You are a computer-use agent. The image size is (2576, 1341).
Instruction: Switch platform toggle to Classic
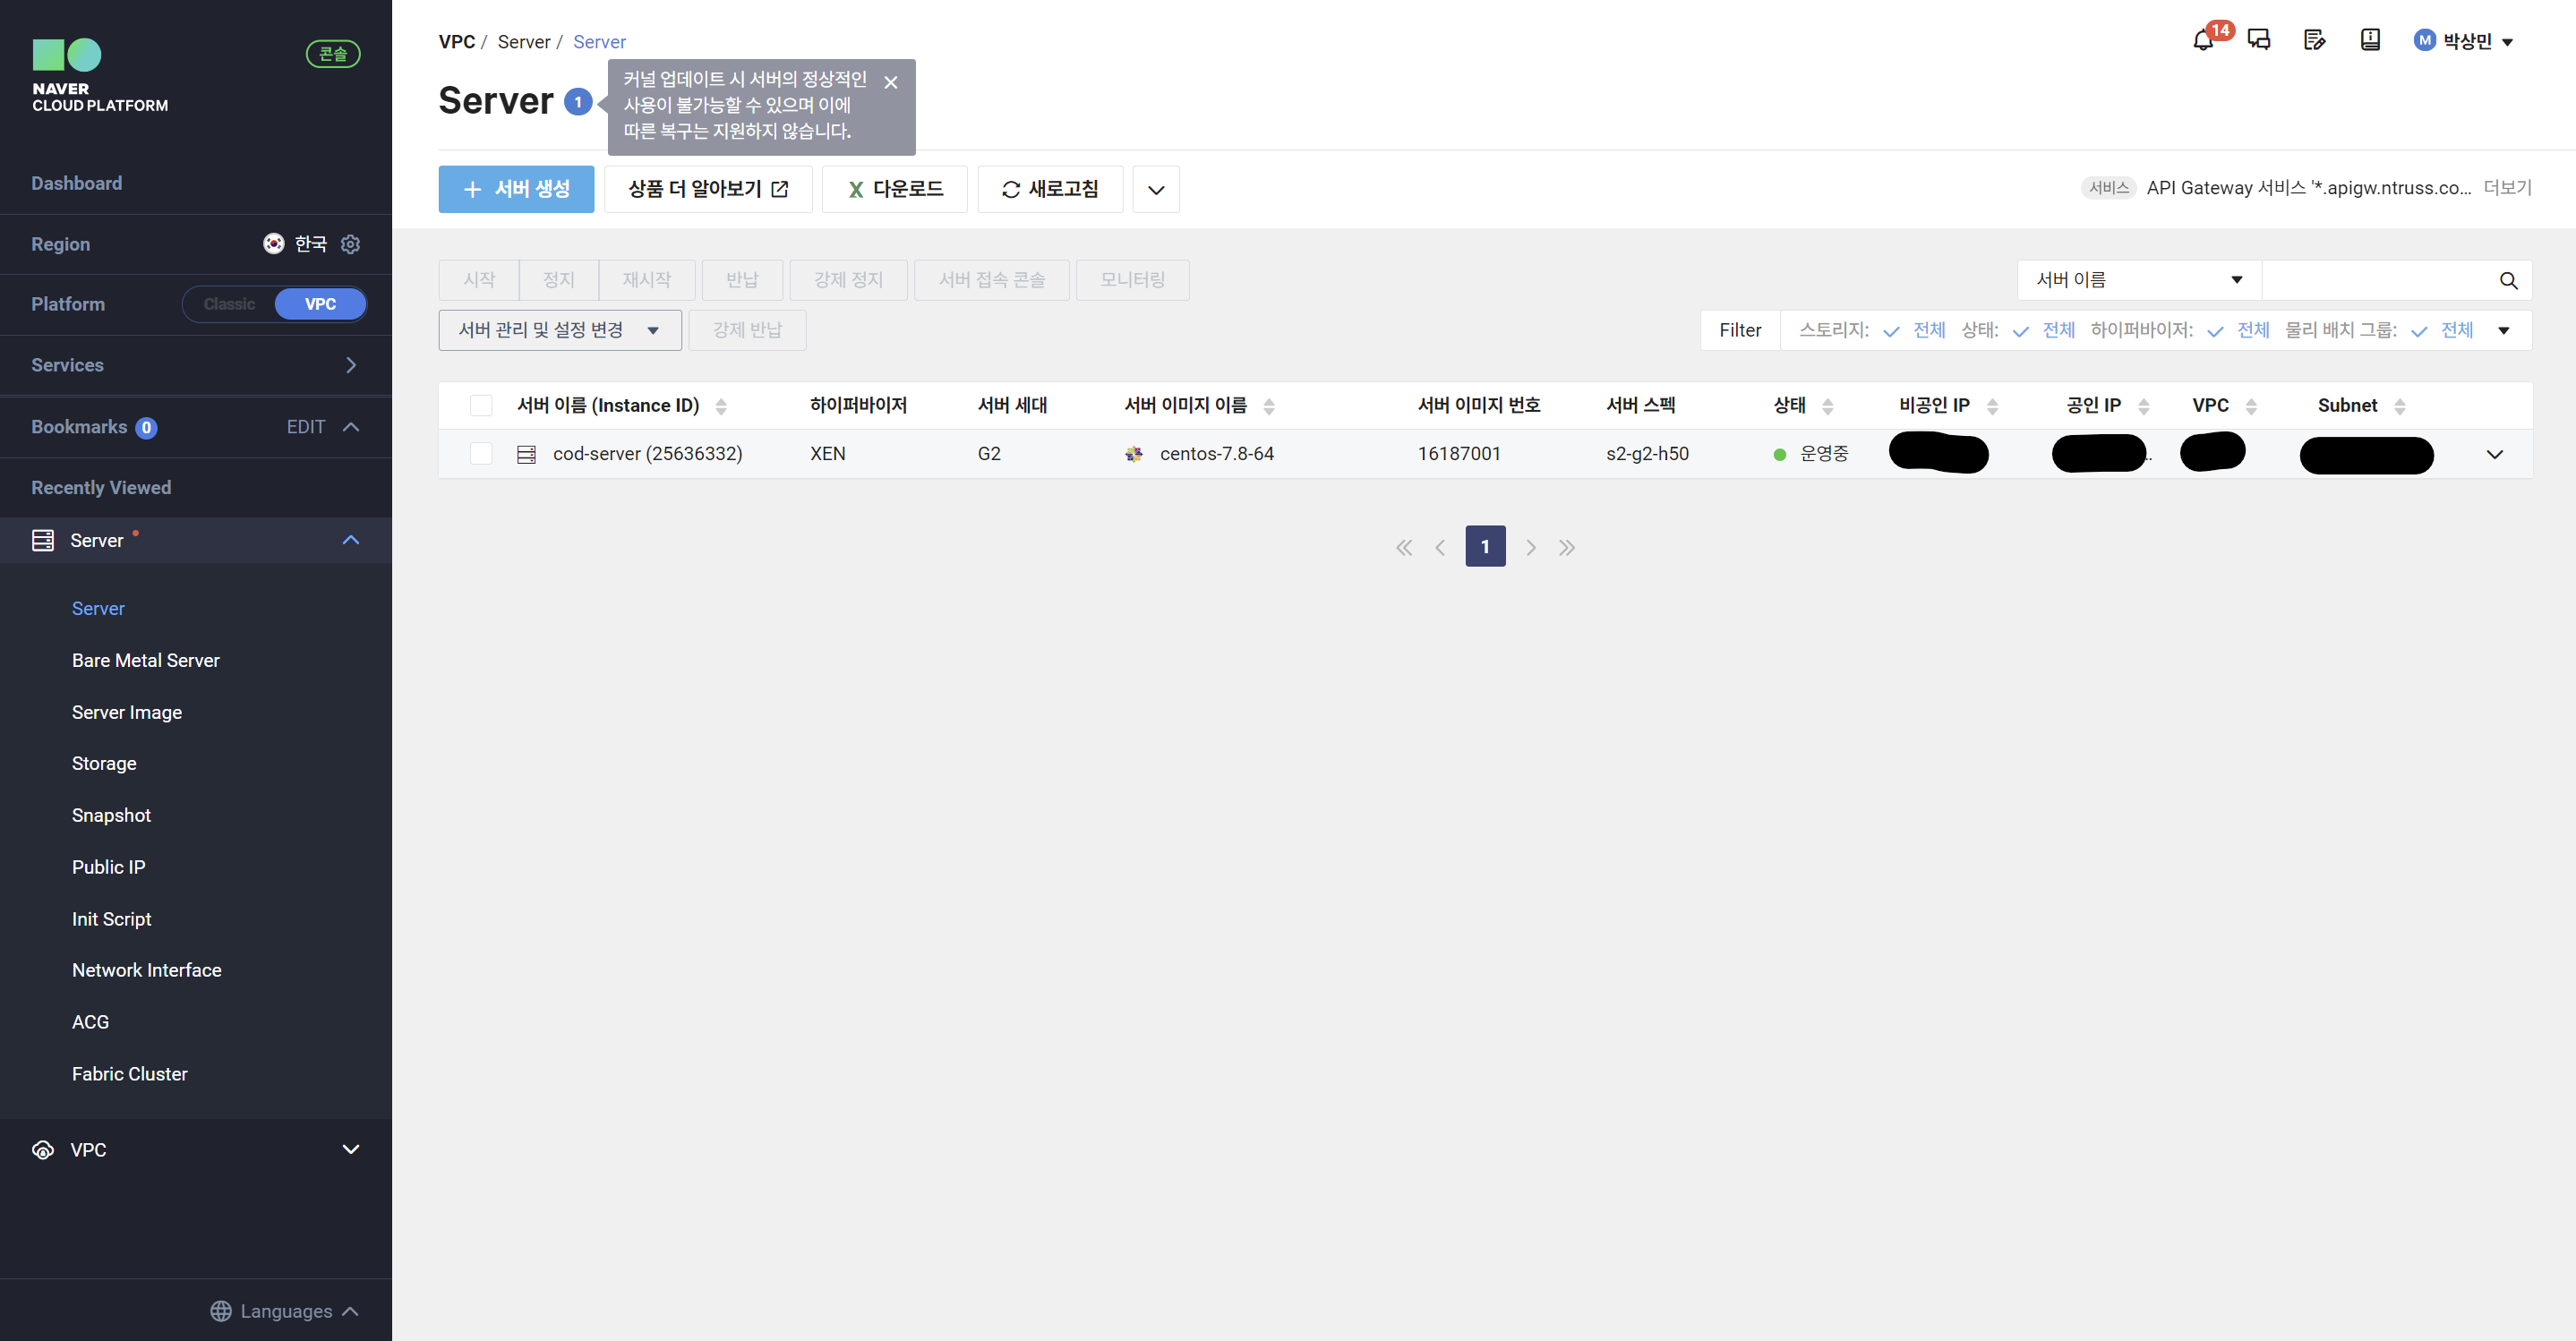tap(229, 304)
